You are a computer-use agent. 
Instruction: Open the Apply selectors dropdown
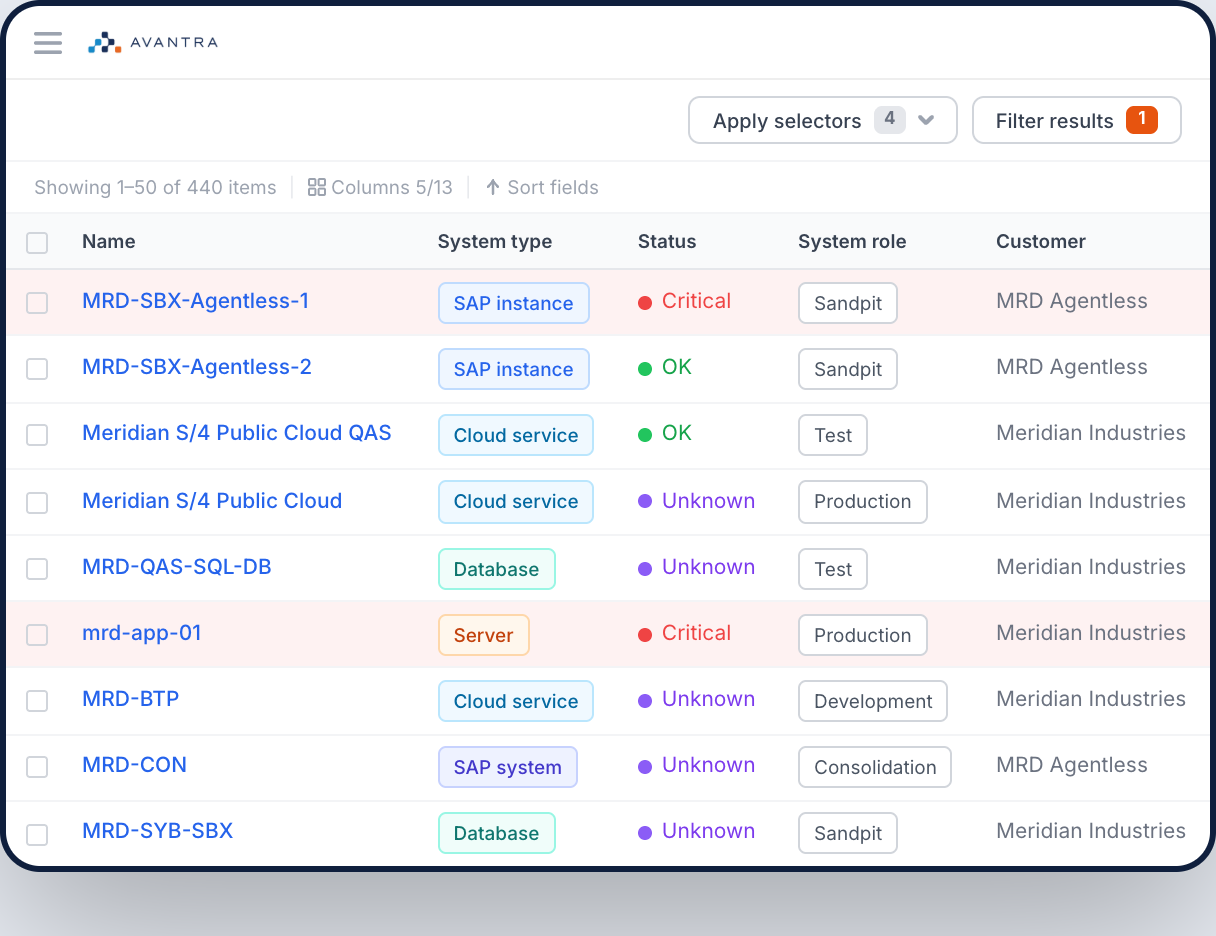click(822, 120)
